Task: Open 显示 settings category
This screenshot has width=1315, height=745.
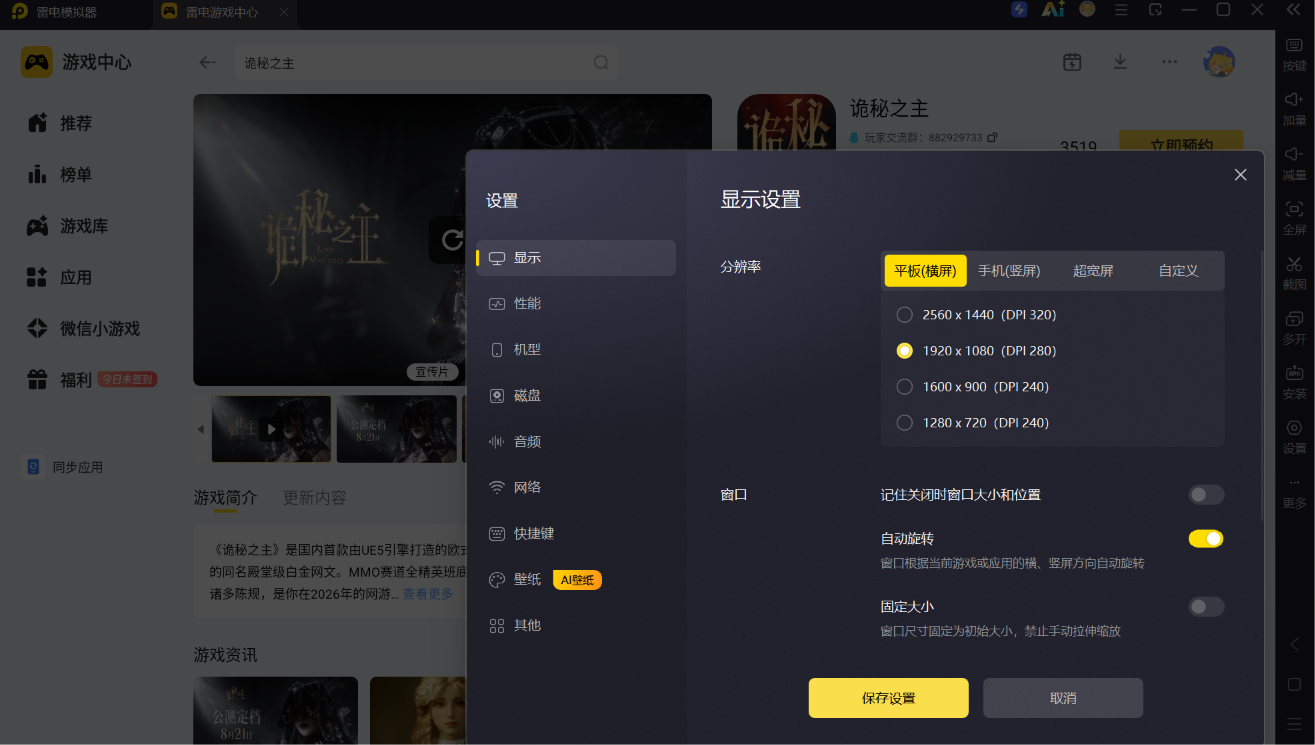Action: (576, 258)
